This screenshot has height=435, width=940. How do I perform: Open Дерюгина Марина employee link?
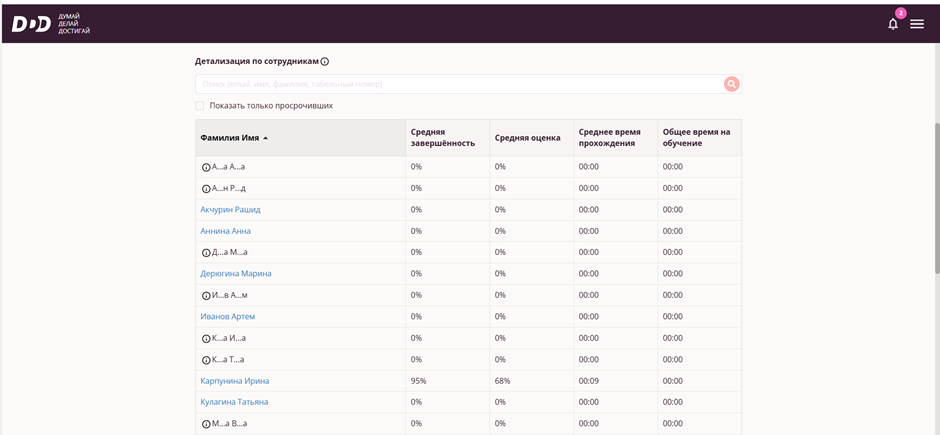236,274
